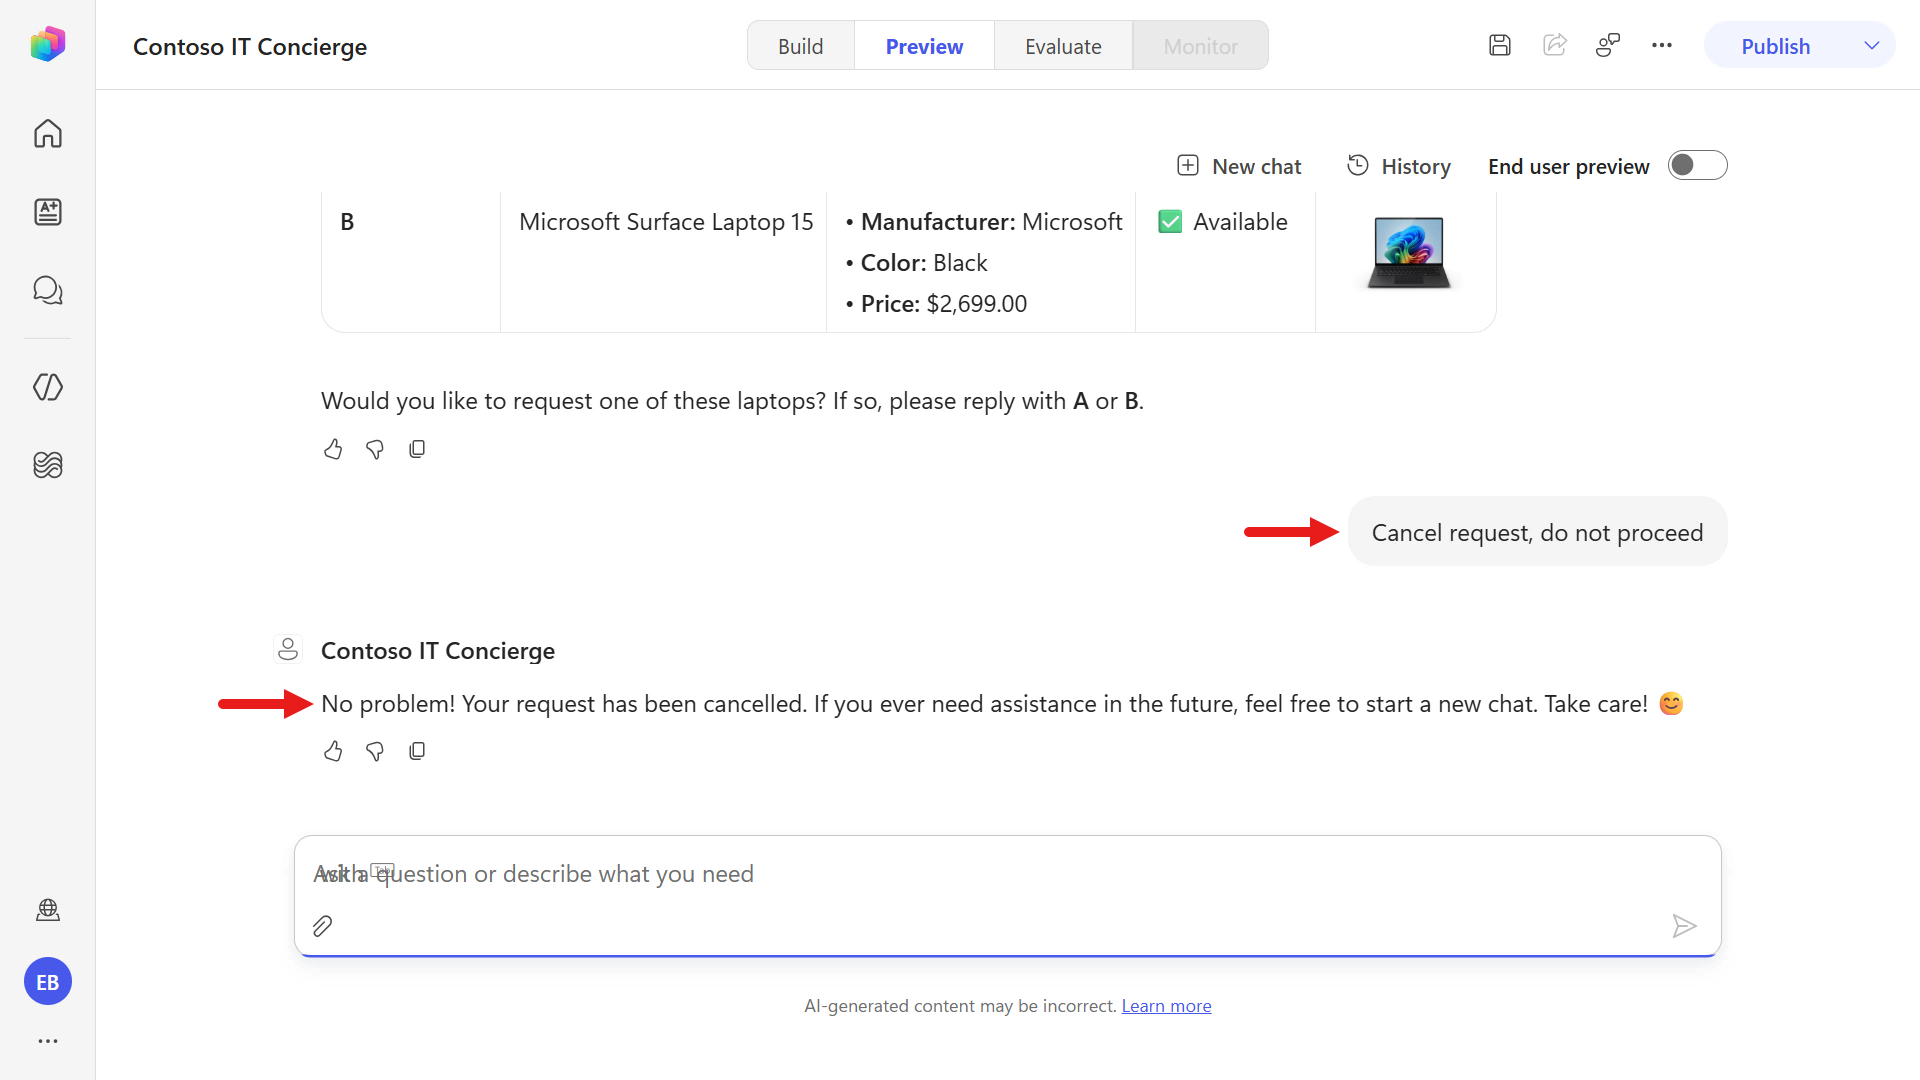Open the collaborators icon in header
Viewport: 1920px width, 1080px height.
pyautogui.click(x=1608, y=45)
